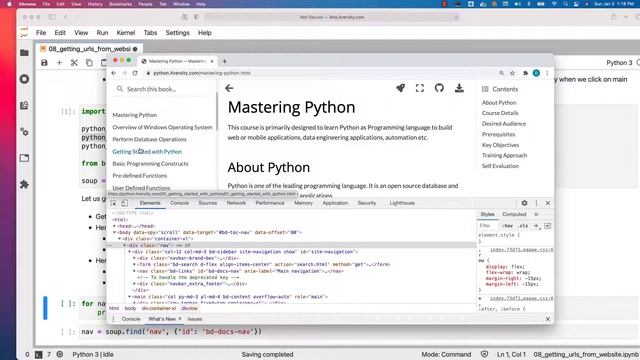Open Getting Started with Python chapter link
Screen dimensions: 640x360
pos(147,151)
